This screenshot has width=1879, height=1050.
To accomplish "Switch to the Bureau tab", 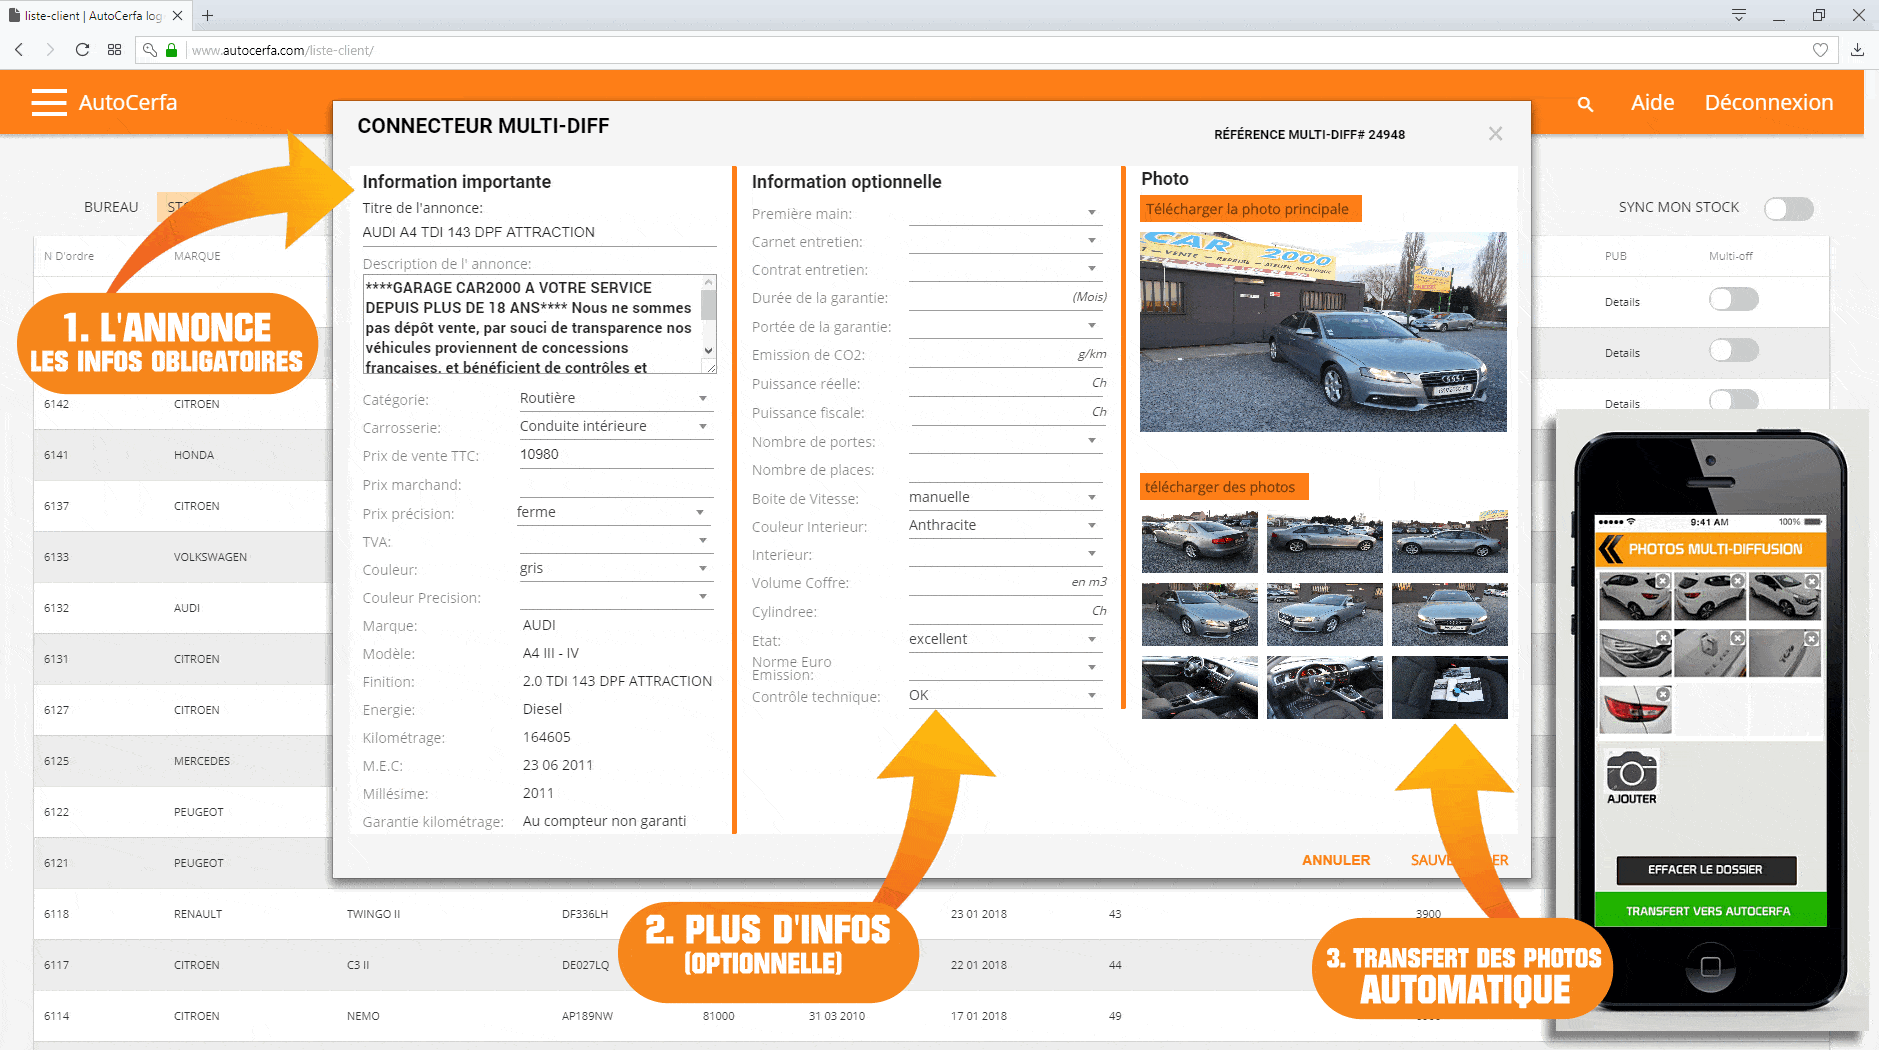I will click(x=111, y=207).
